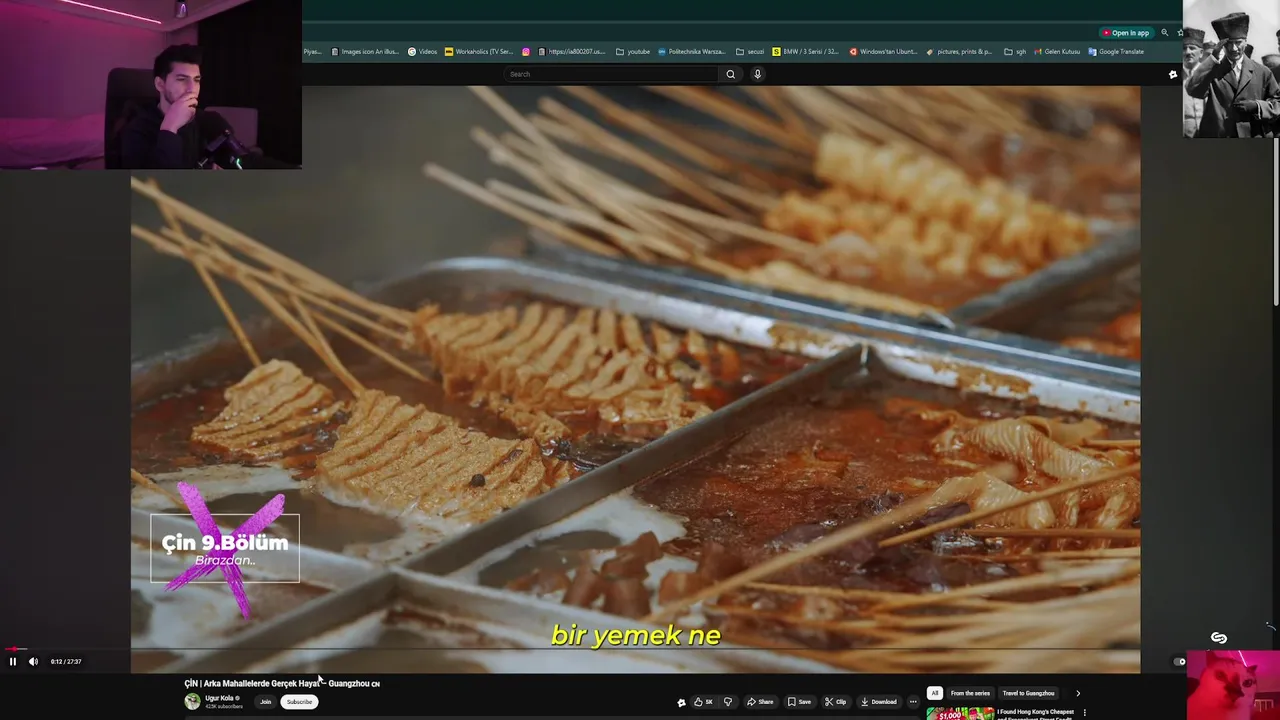Select the Travel to Guangzhou chip
This screenshot has height=720, width=1280.
[1028, 693]
